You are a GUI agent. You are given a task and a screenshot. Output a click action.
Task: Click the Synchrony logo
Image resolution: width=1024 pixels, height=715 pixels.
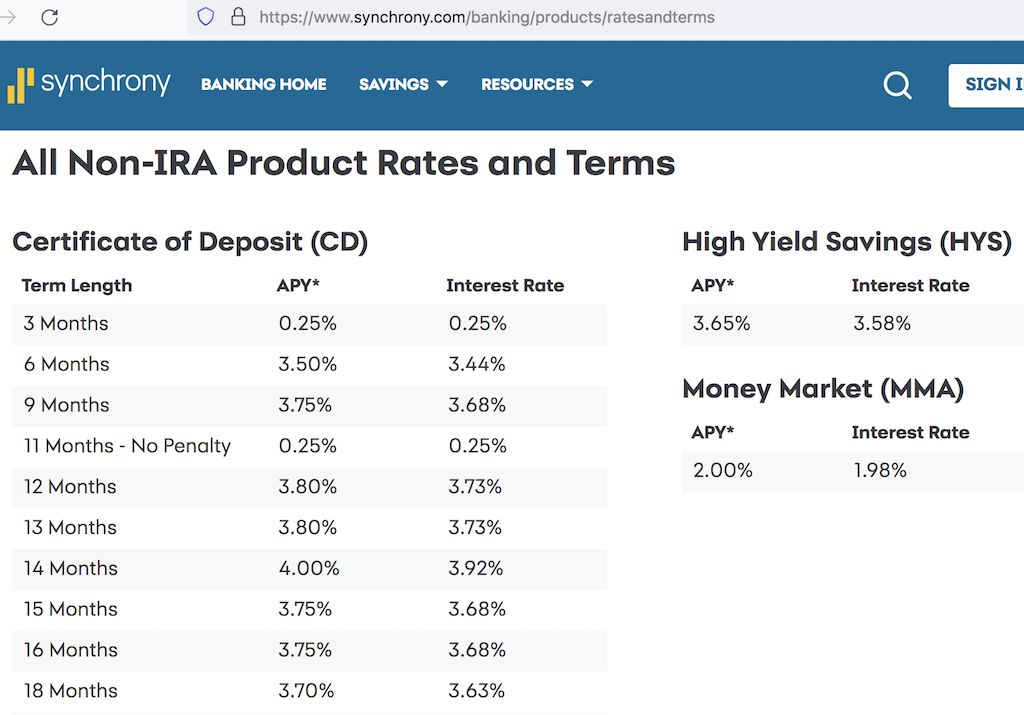(89, 84)
